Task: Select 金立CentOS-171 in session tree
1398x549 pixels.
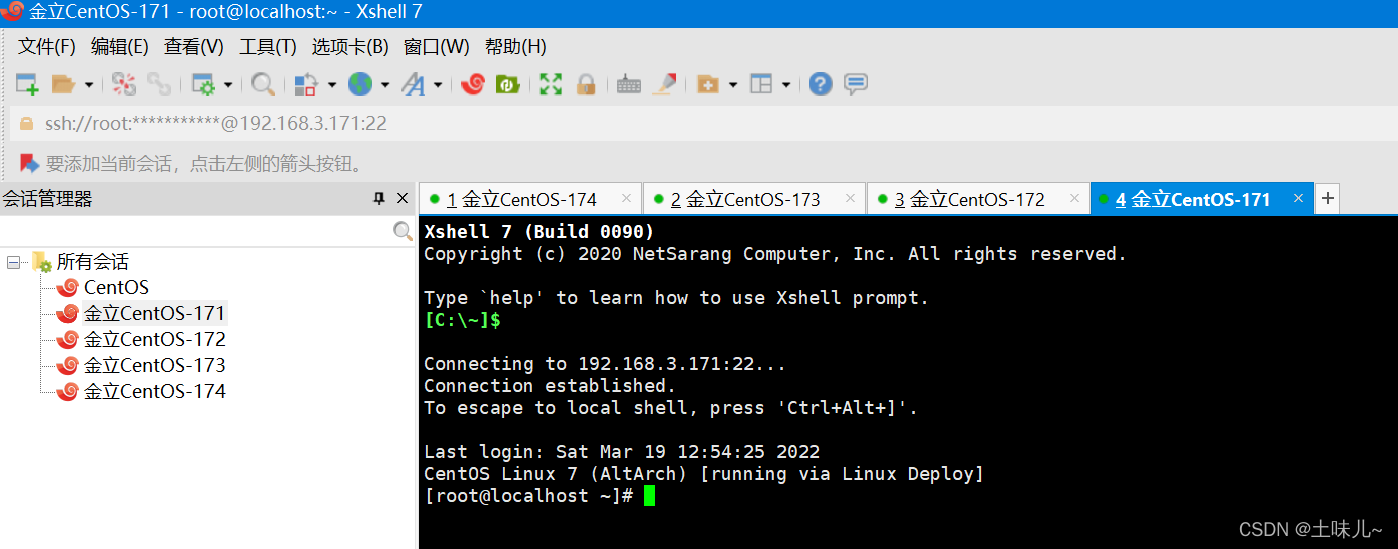Action: coord(142,313)
